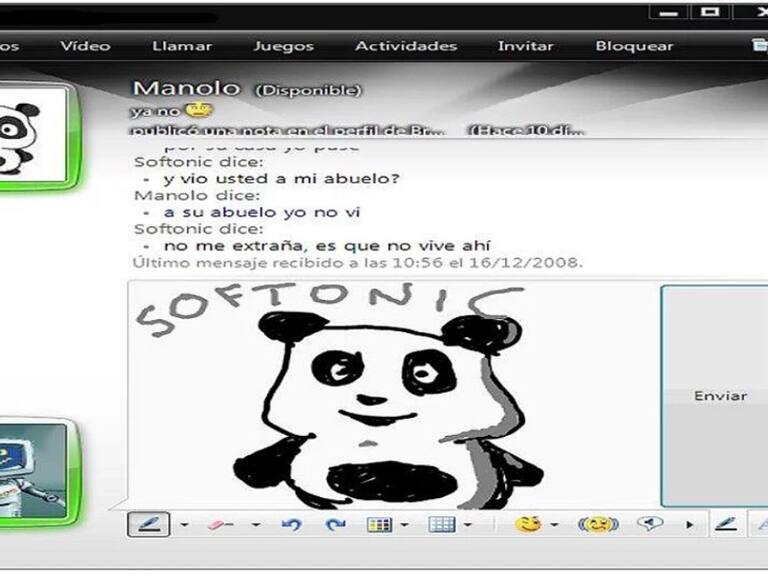The height and width of the screenshot is (576, 768).
Task: Select the eraser tool
Action: pyautogui.click(x=221, y=524)
